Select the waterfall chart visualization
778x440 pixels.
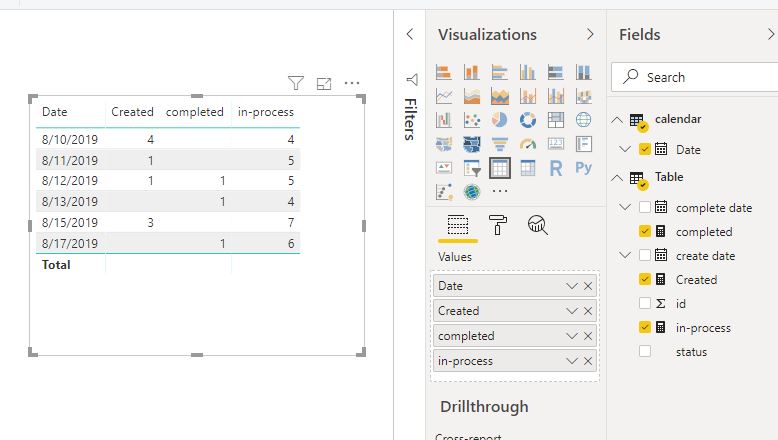pos(444,120)
